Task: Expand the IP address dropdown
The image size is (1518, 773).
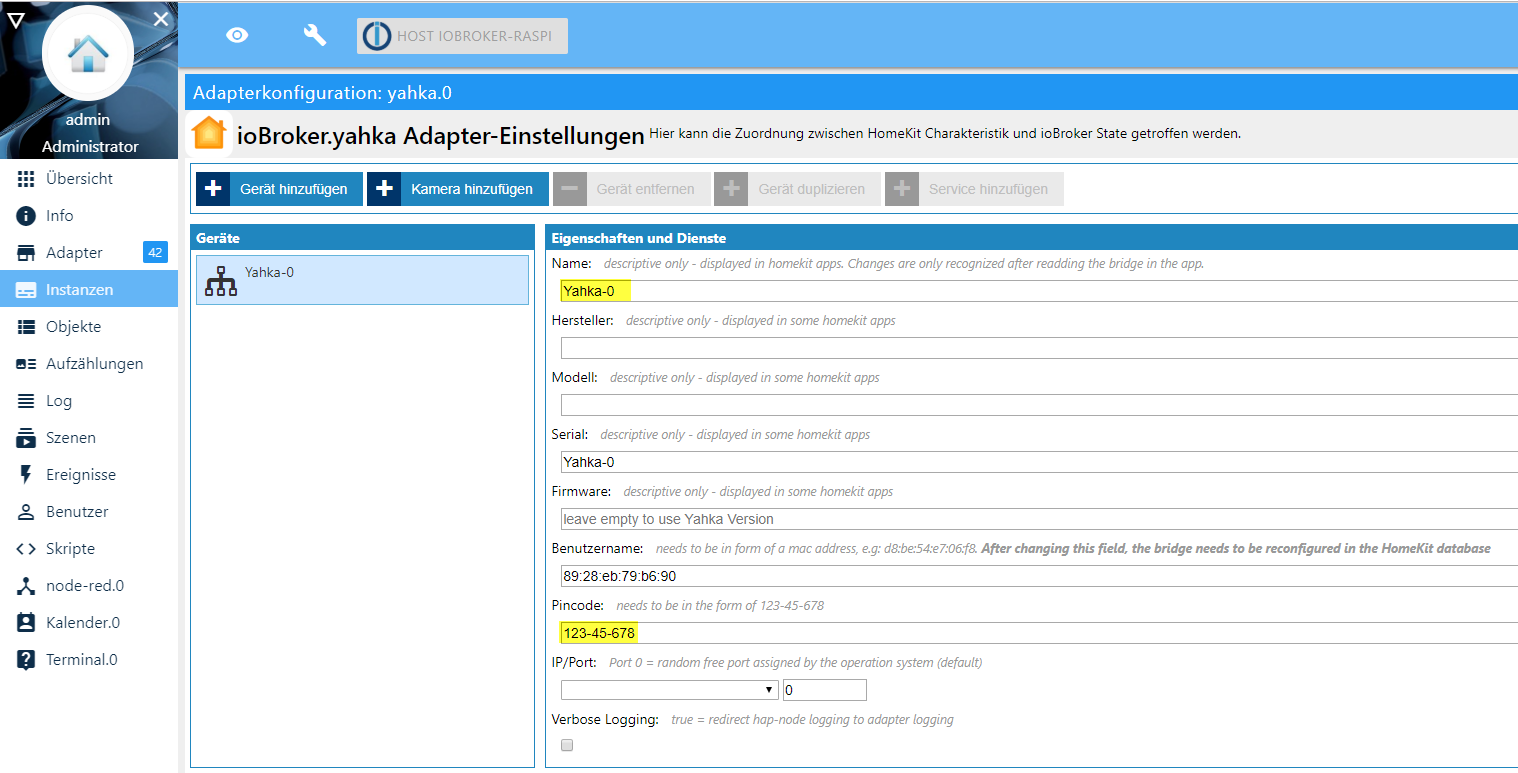Action: [669, 690]
